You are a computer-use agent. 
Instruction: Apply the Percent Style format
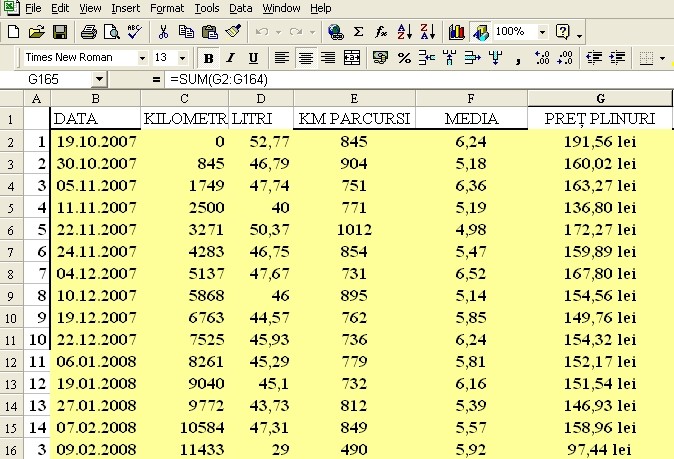pos(405,58)
